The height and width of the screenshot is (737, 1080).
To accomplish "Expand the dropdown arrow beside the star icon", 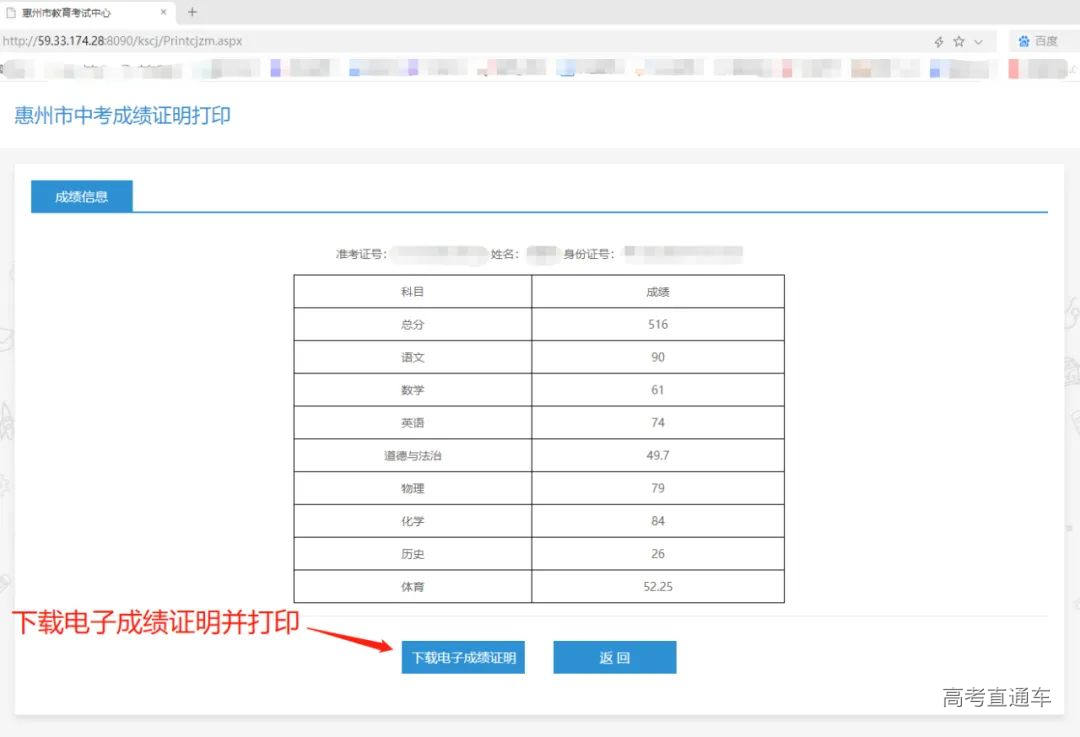I will 977,41.
